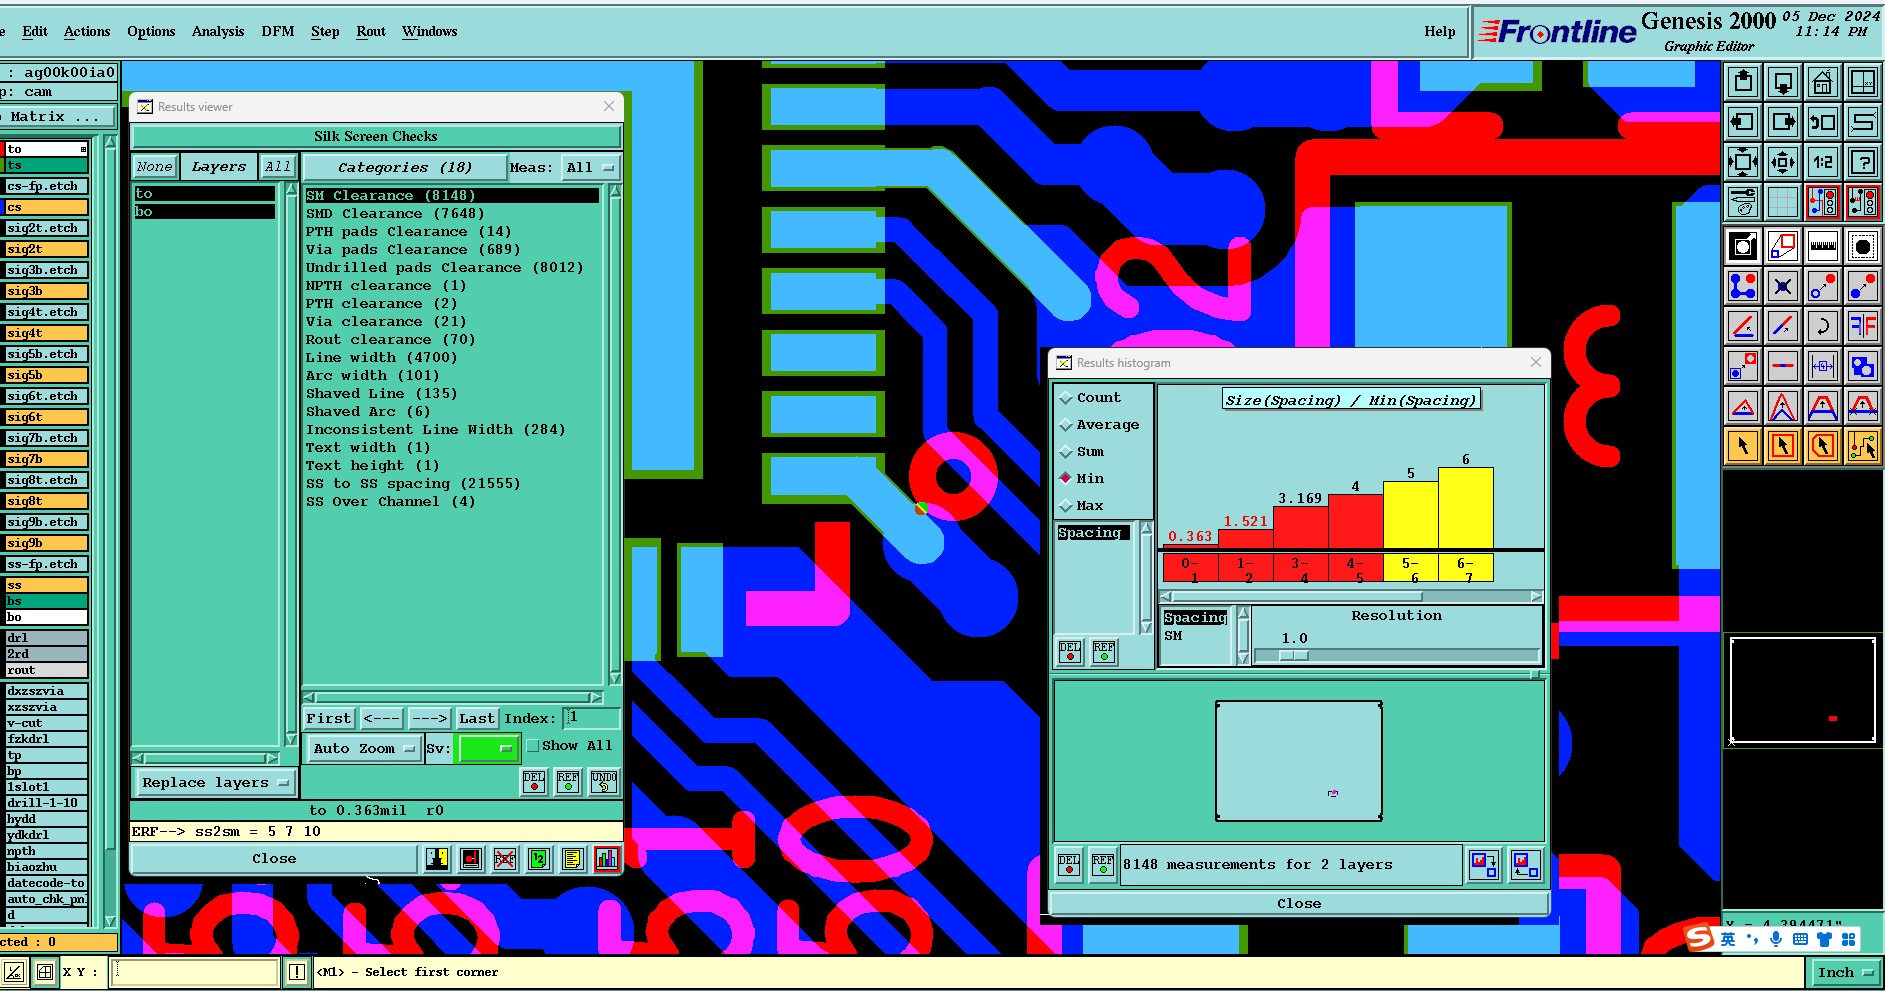
Task: Open the Size(Spacing) / Min(Spacing) selector
Action: 1351,400
